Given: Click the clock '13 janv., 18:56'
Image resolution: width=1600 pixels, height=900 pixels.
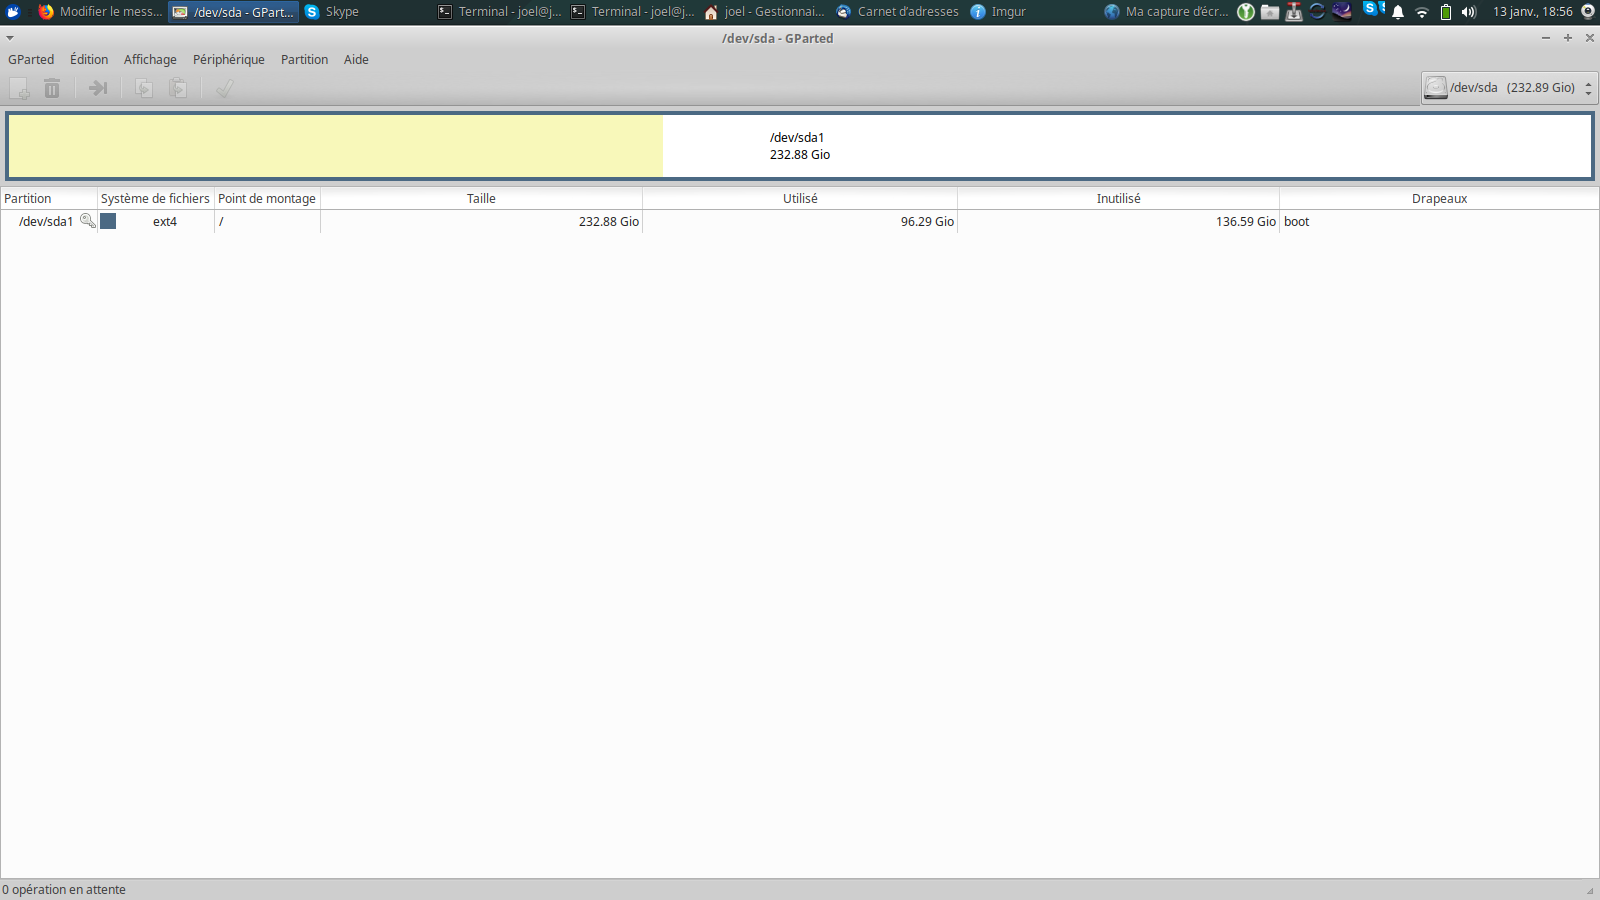Looking at the screenshot, I should pyautogui.click(x=1533, y=12).
